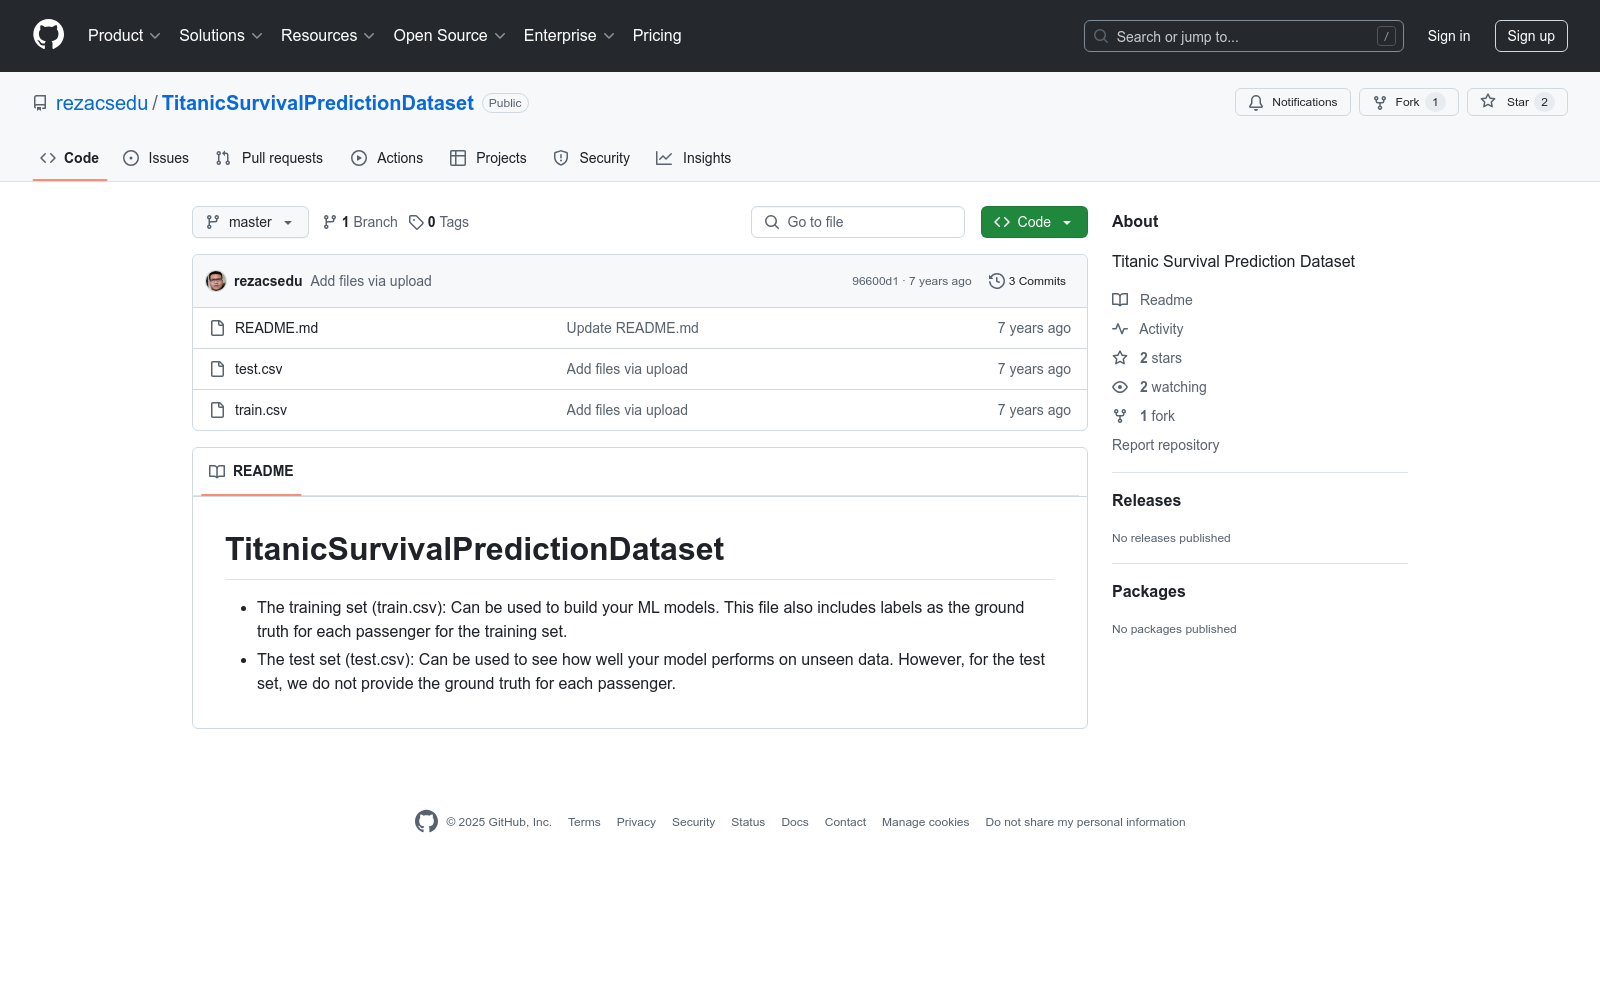
Task: View the 0 Tags list
Action: point(439,222)
